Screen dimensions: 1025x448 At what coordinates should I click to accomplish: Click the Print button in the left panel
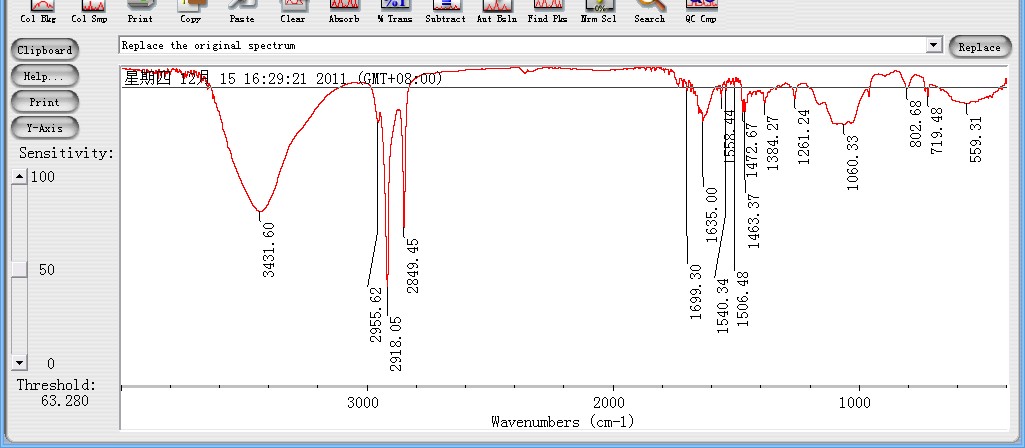44,103
